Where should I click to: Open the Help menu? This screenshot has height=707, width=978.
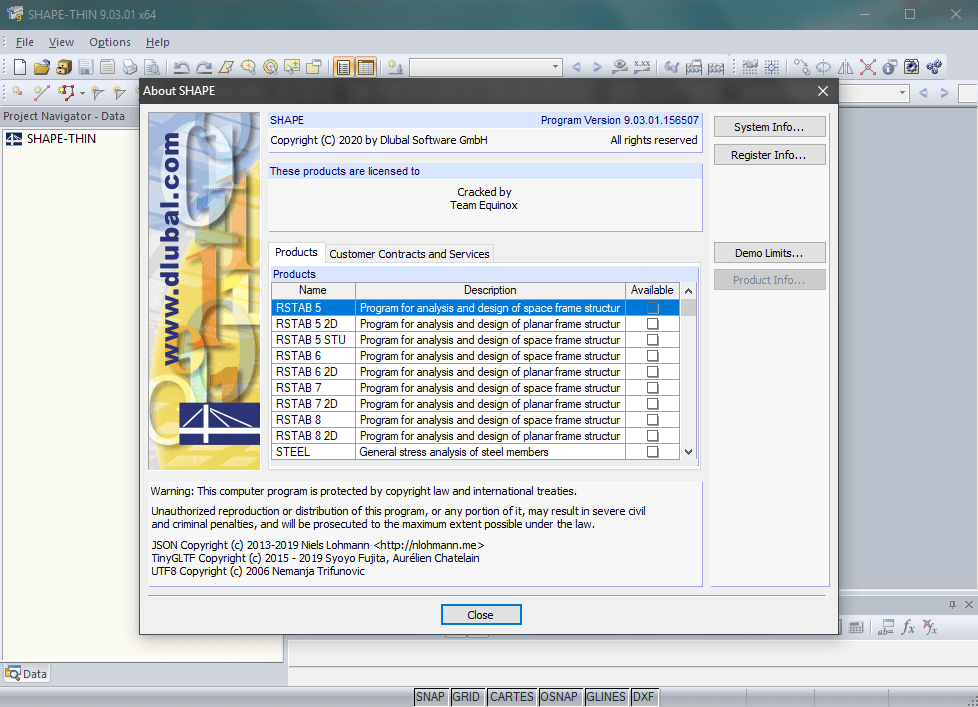157,42
